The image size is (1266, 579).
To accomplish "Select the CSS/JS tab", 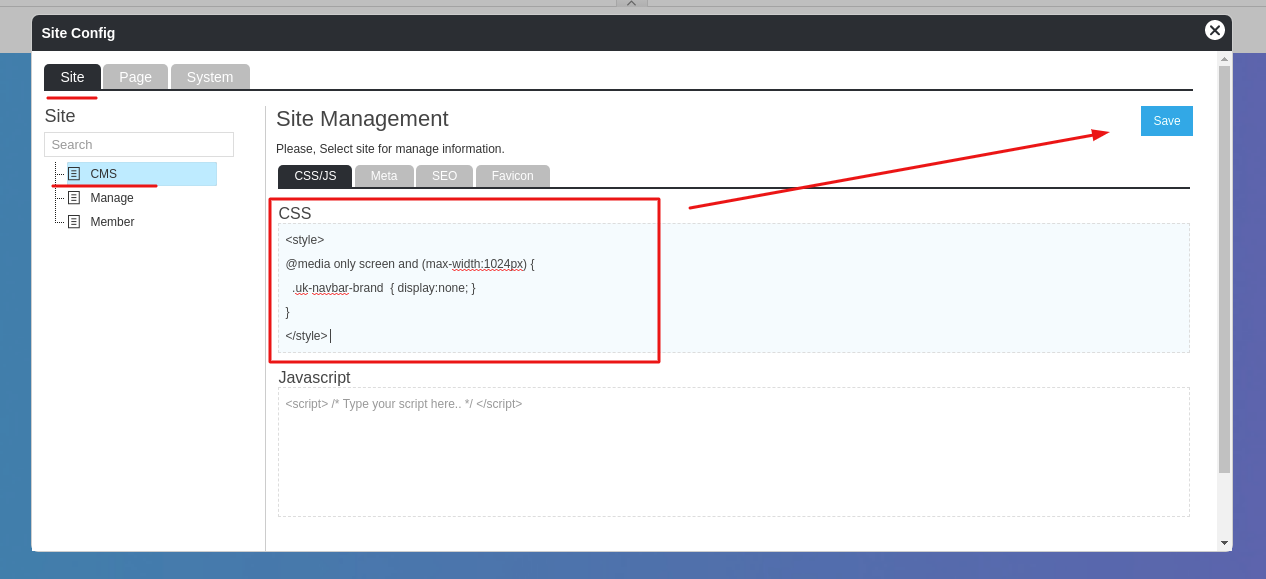I will tap(315, 176).
